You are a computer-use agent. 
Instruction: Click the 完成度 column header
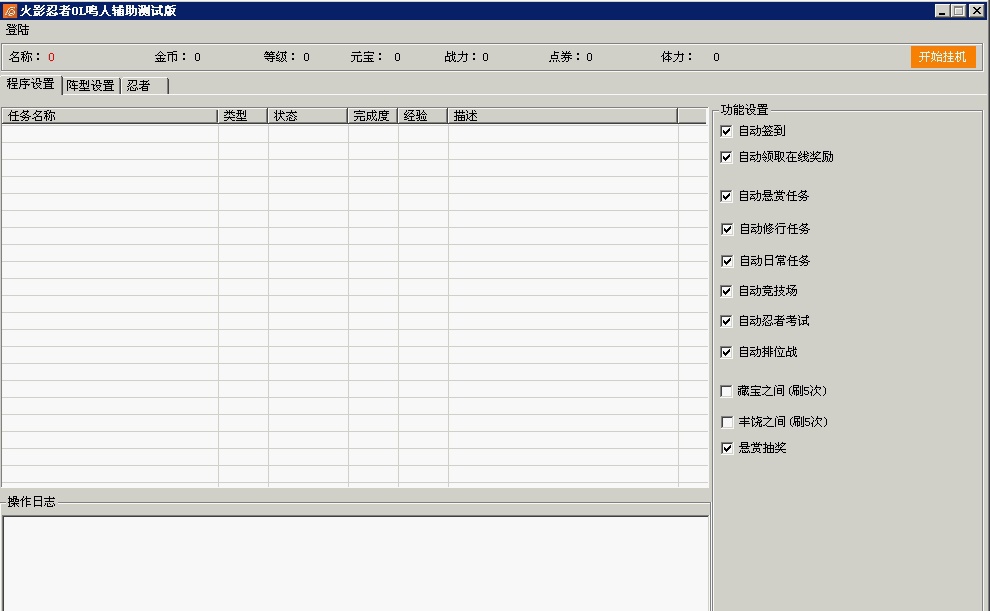(x=373, y=116)
